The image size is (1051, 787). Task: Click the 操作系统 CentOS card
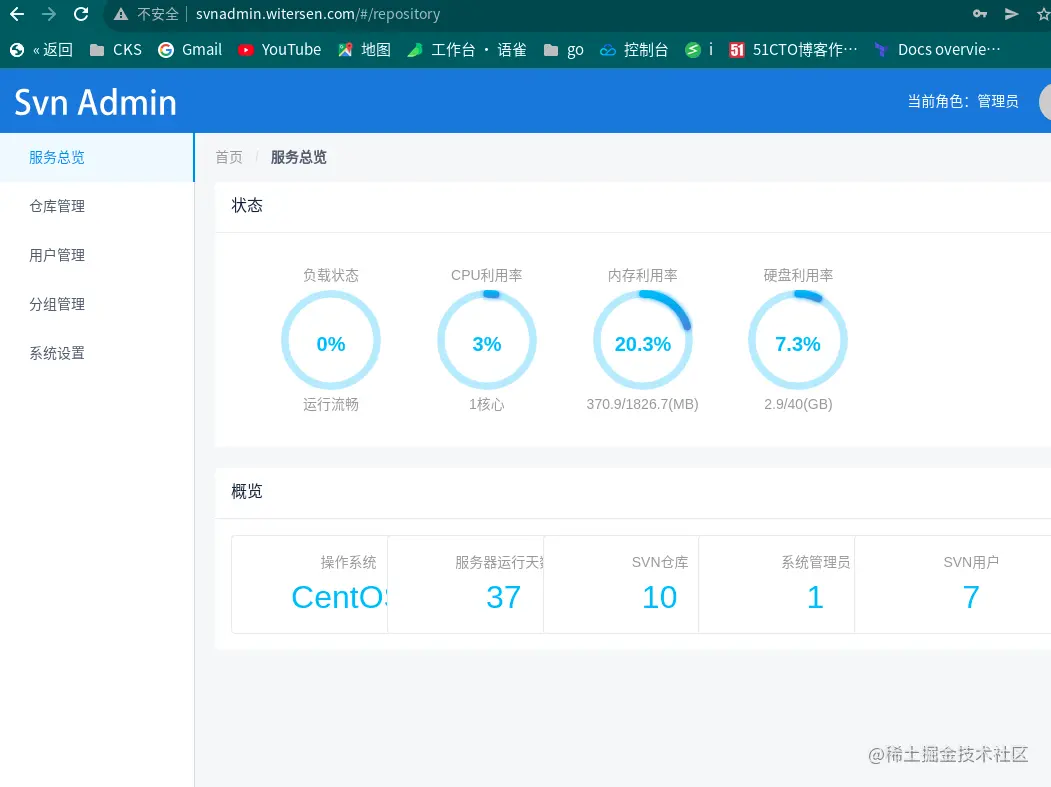point(310,584)
